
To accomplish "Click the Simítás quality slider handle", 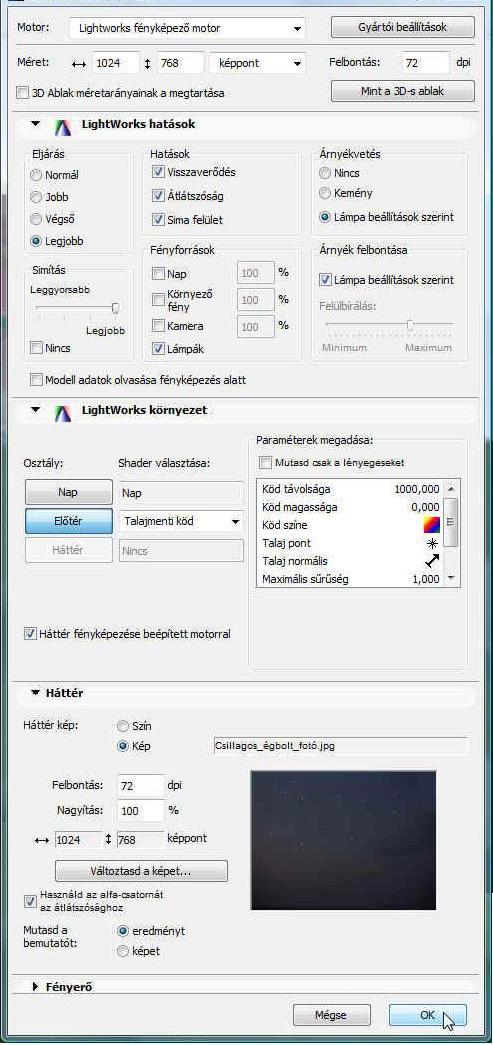I will (x=116, y=308).
